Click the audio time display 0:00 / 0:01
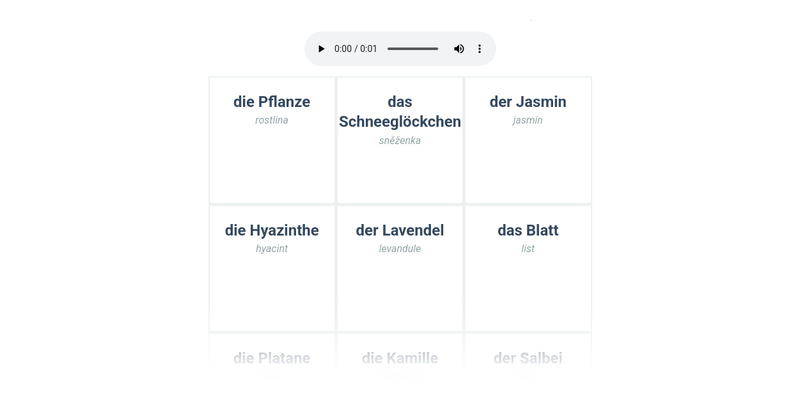This screenshot has height=400, width=800. [x=356, y=49]
